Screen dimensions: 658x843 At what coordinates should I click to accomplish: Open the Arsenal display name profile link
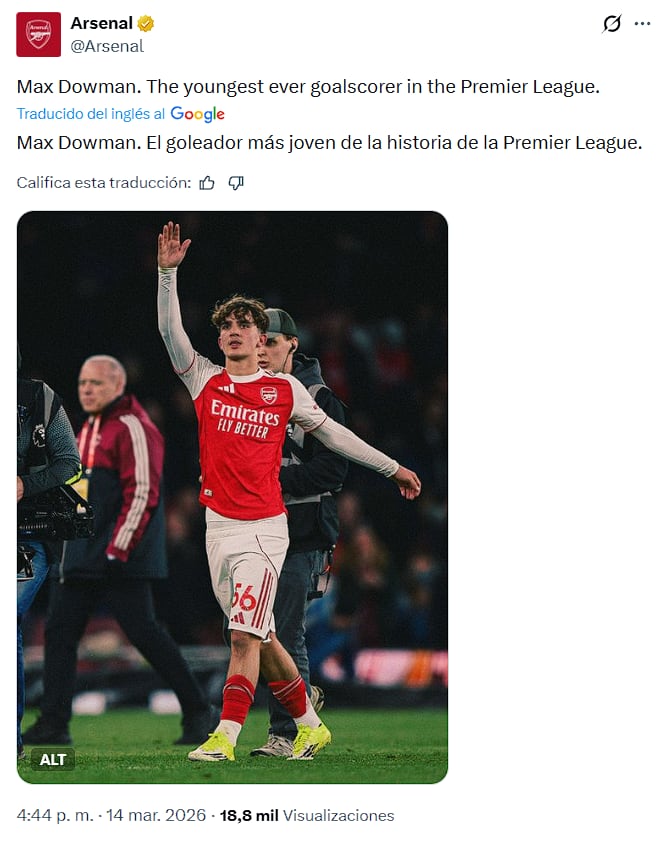101,24
